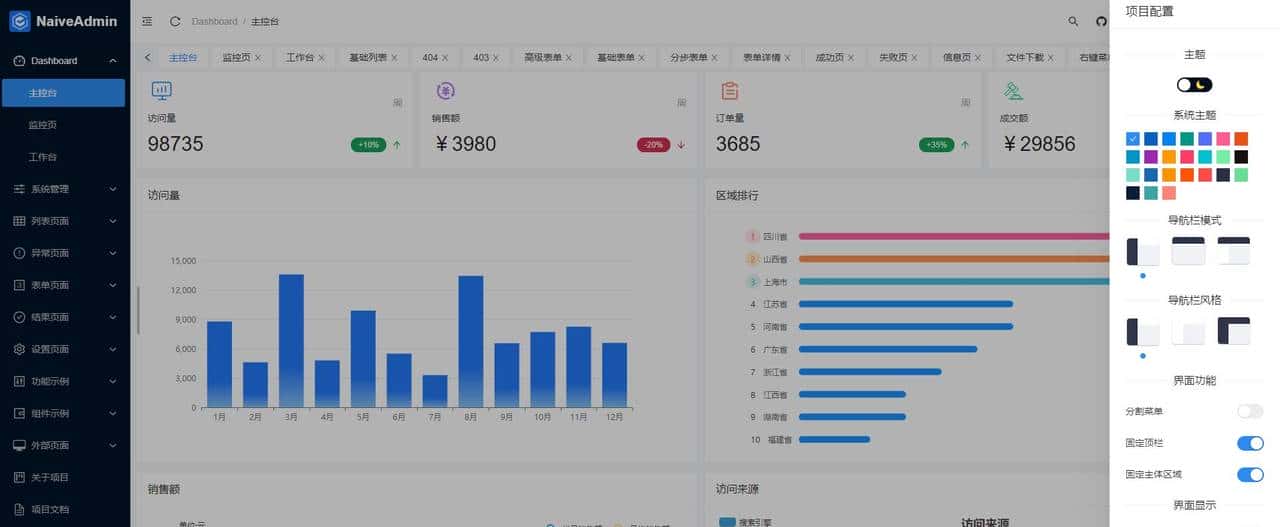The height and width of the screenshot is (527, 1280).
Task: Click the clipboard icon on 订单量 card
Action: [729, 91]
